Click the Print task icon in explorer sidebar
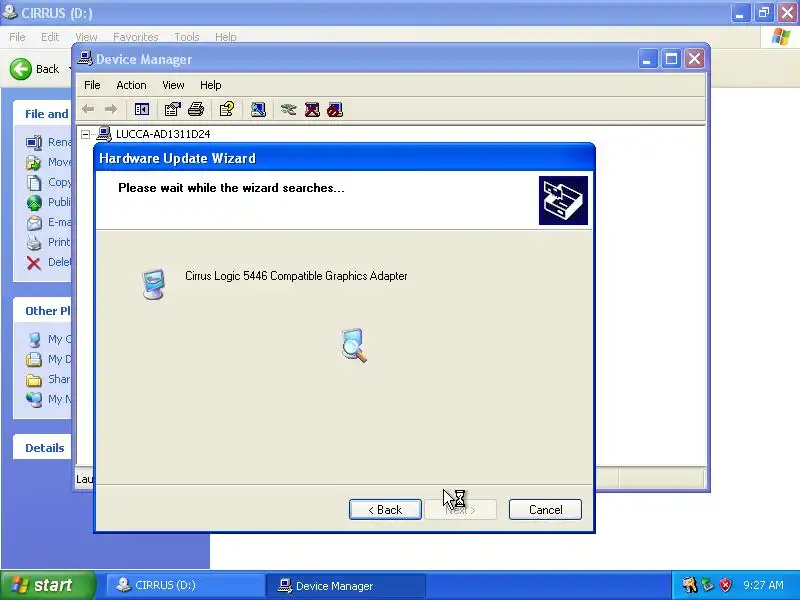Viewport: 800px width, 600px height. [34, 242]
